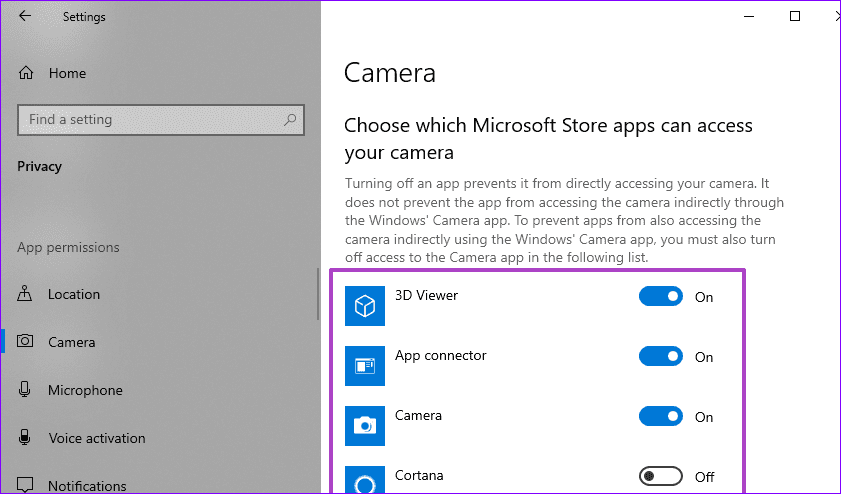The height and width of the screenshot is (494, 841).
Task: Toggle App connector camera access
Action: click(x=660, y=357)
